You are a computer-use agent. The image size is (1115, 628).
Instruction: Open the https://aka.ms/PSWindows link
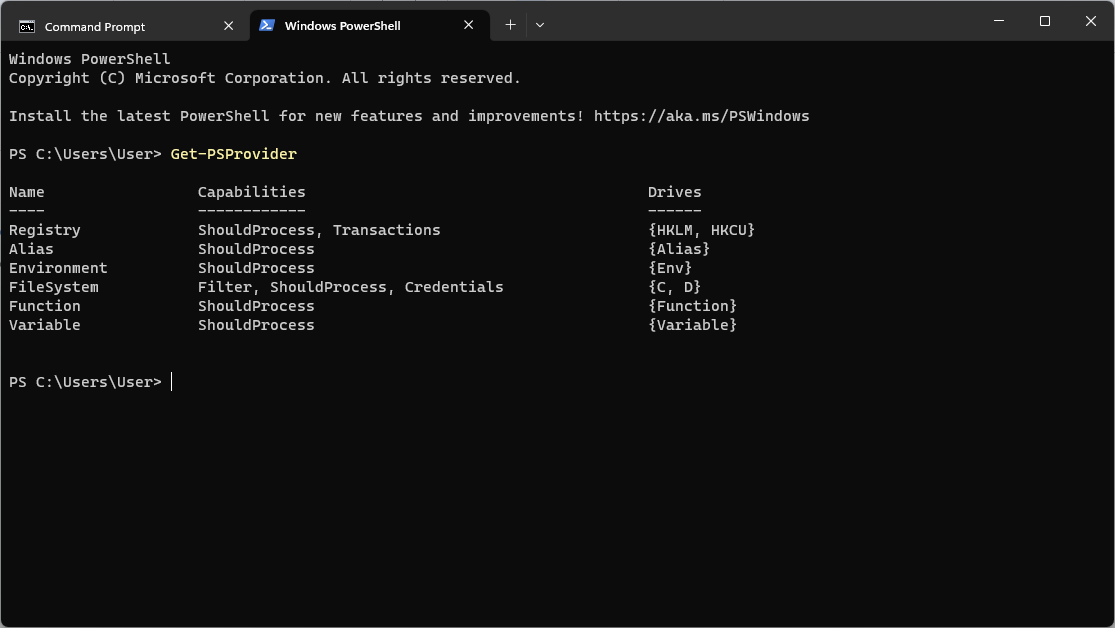point(701,116)
